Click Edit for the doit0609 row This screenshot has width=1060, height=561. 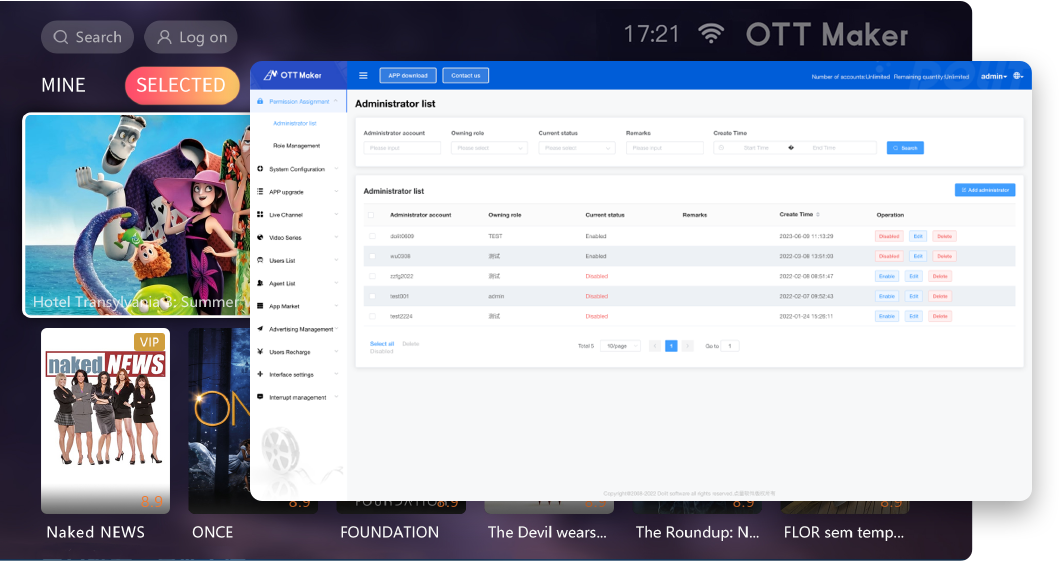click(x=918, y=236)
